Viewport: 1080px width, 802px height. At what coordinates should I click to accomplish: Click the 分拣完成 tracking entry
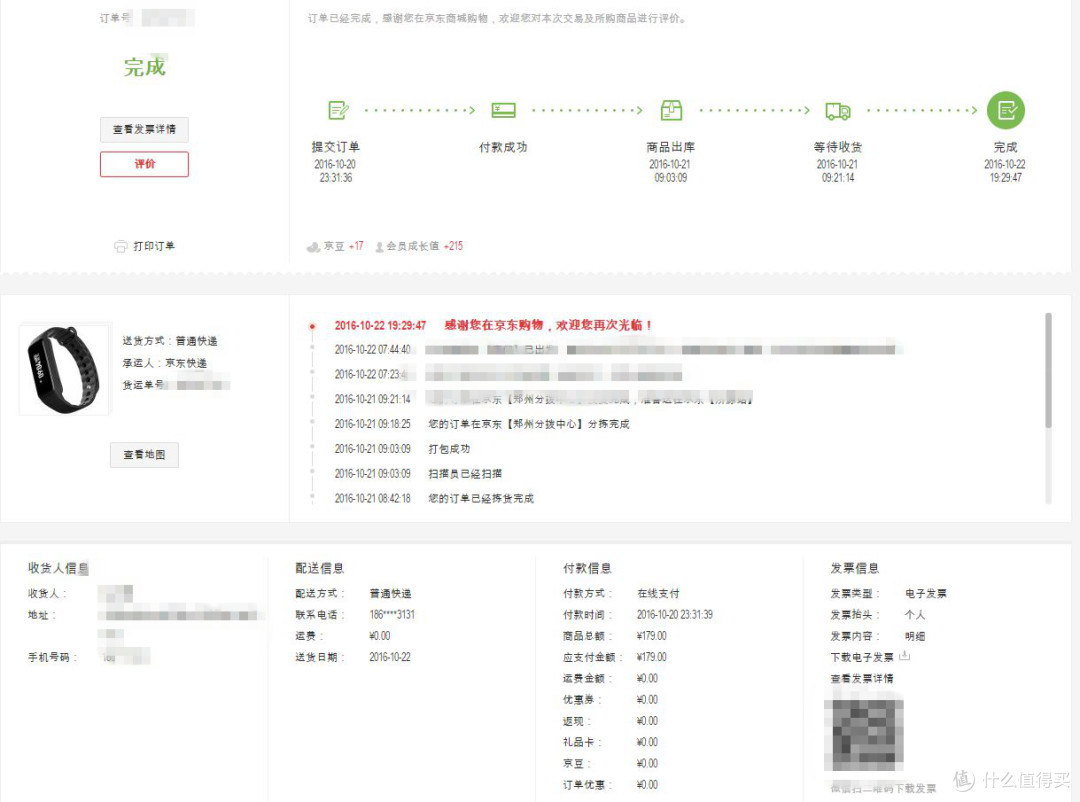529,424
